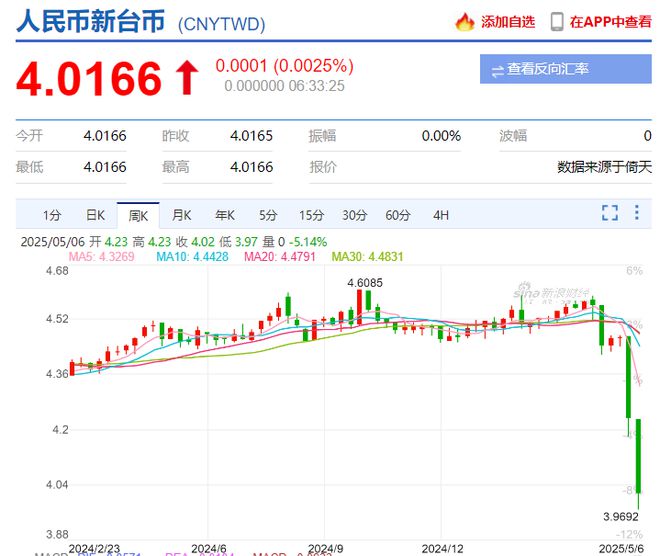Switch to the 日K chart tab
Image resolution: width=660 pixels, height=556 pixels.
click(95, 215)
